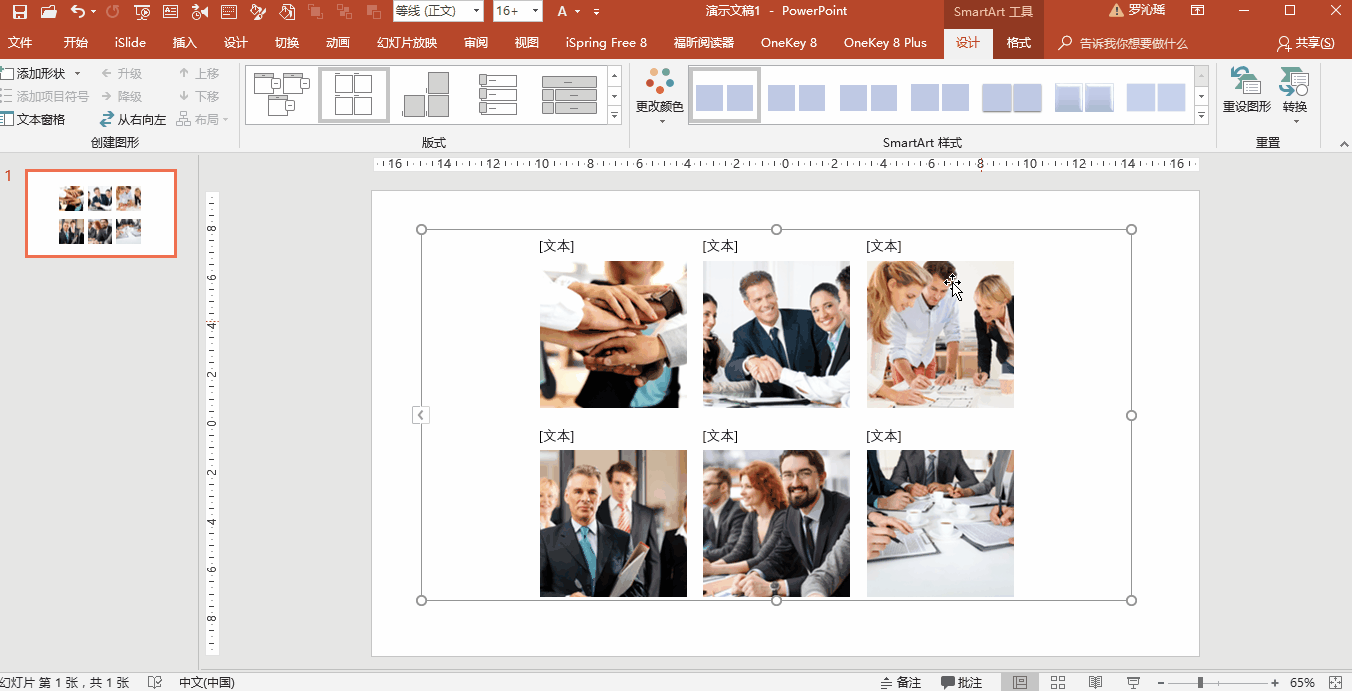
Task: Expand the undo history dropdown arrow
Action: (x=93, y=12)
